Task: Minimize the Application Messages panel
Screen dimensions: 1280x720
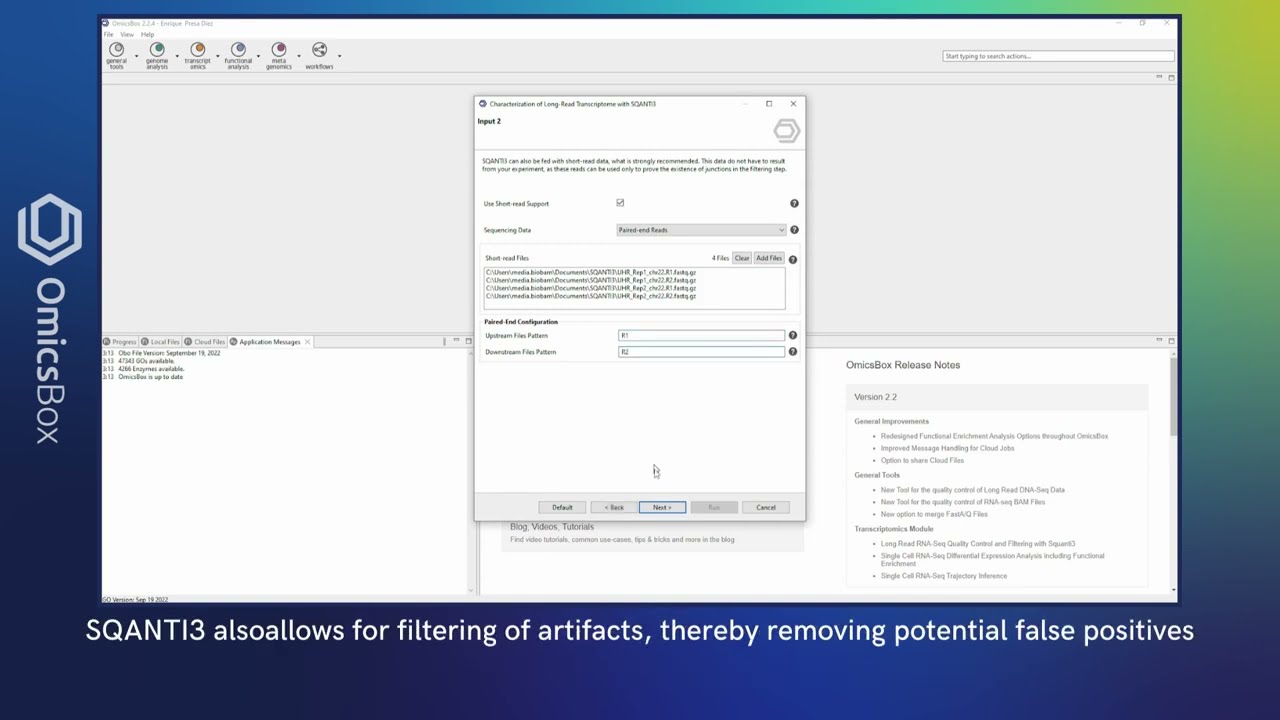Action: click(x=456, y=341)
